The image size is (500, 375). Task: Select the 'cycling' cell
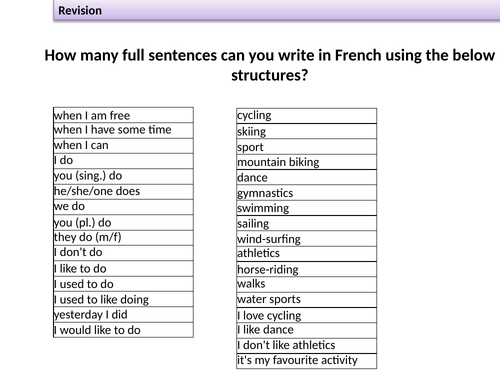[307, 116]
